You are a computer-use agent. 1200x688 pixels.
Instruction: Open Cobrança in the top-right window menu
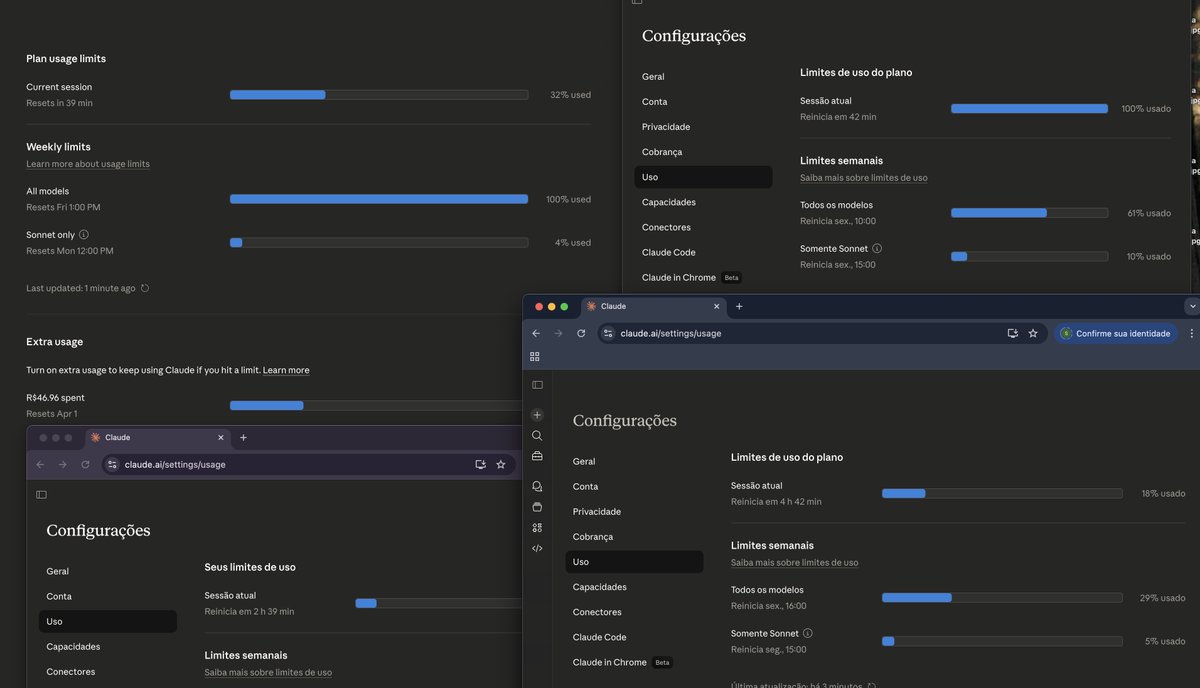tap(703, 152)
